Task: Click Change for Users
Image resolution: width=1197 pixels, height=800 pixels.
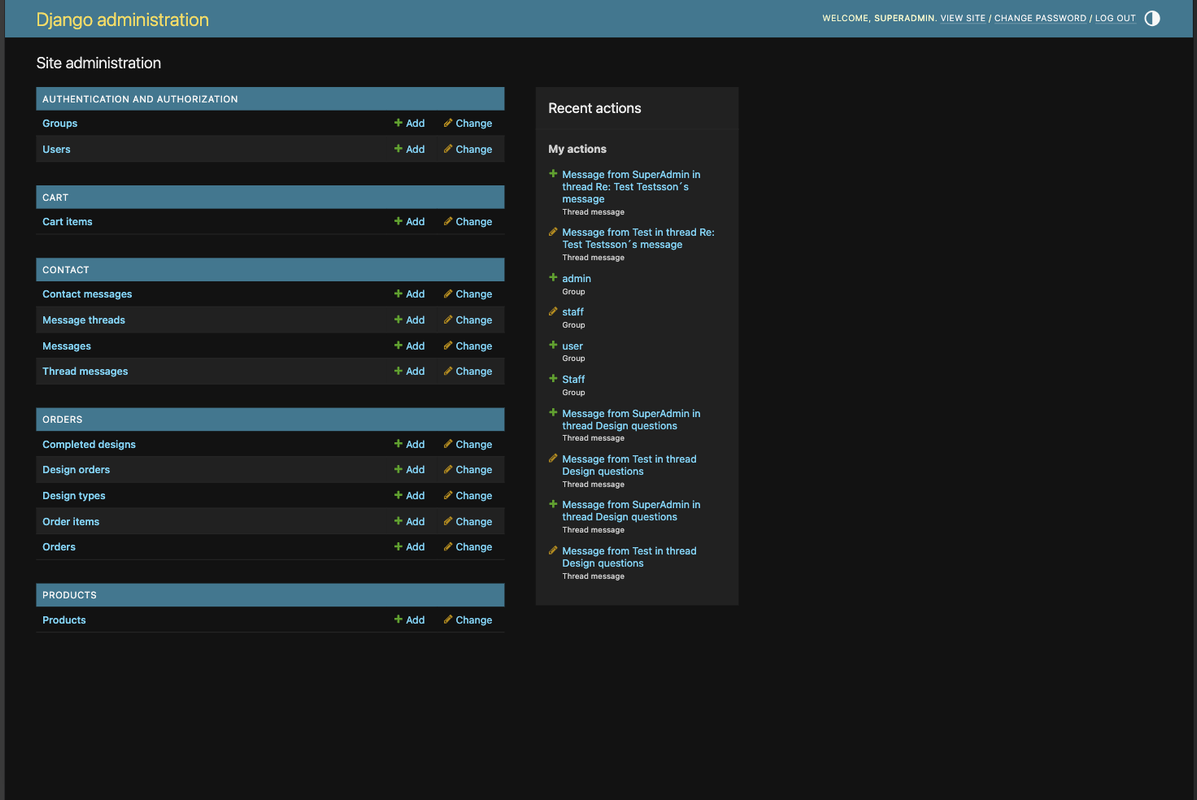Action: point(467,150)
